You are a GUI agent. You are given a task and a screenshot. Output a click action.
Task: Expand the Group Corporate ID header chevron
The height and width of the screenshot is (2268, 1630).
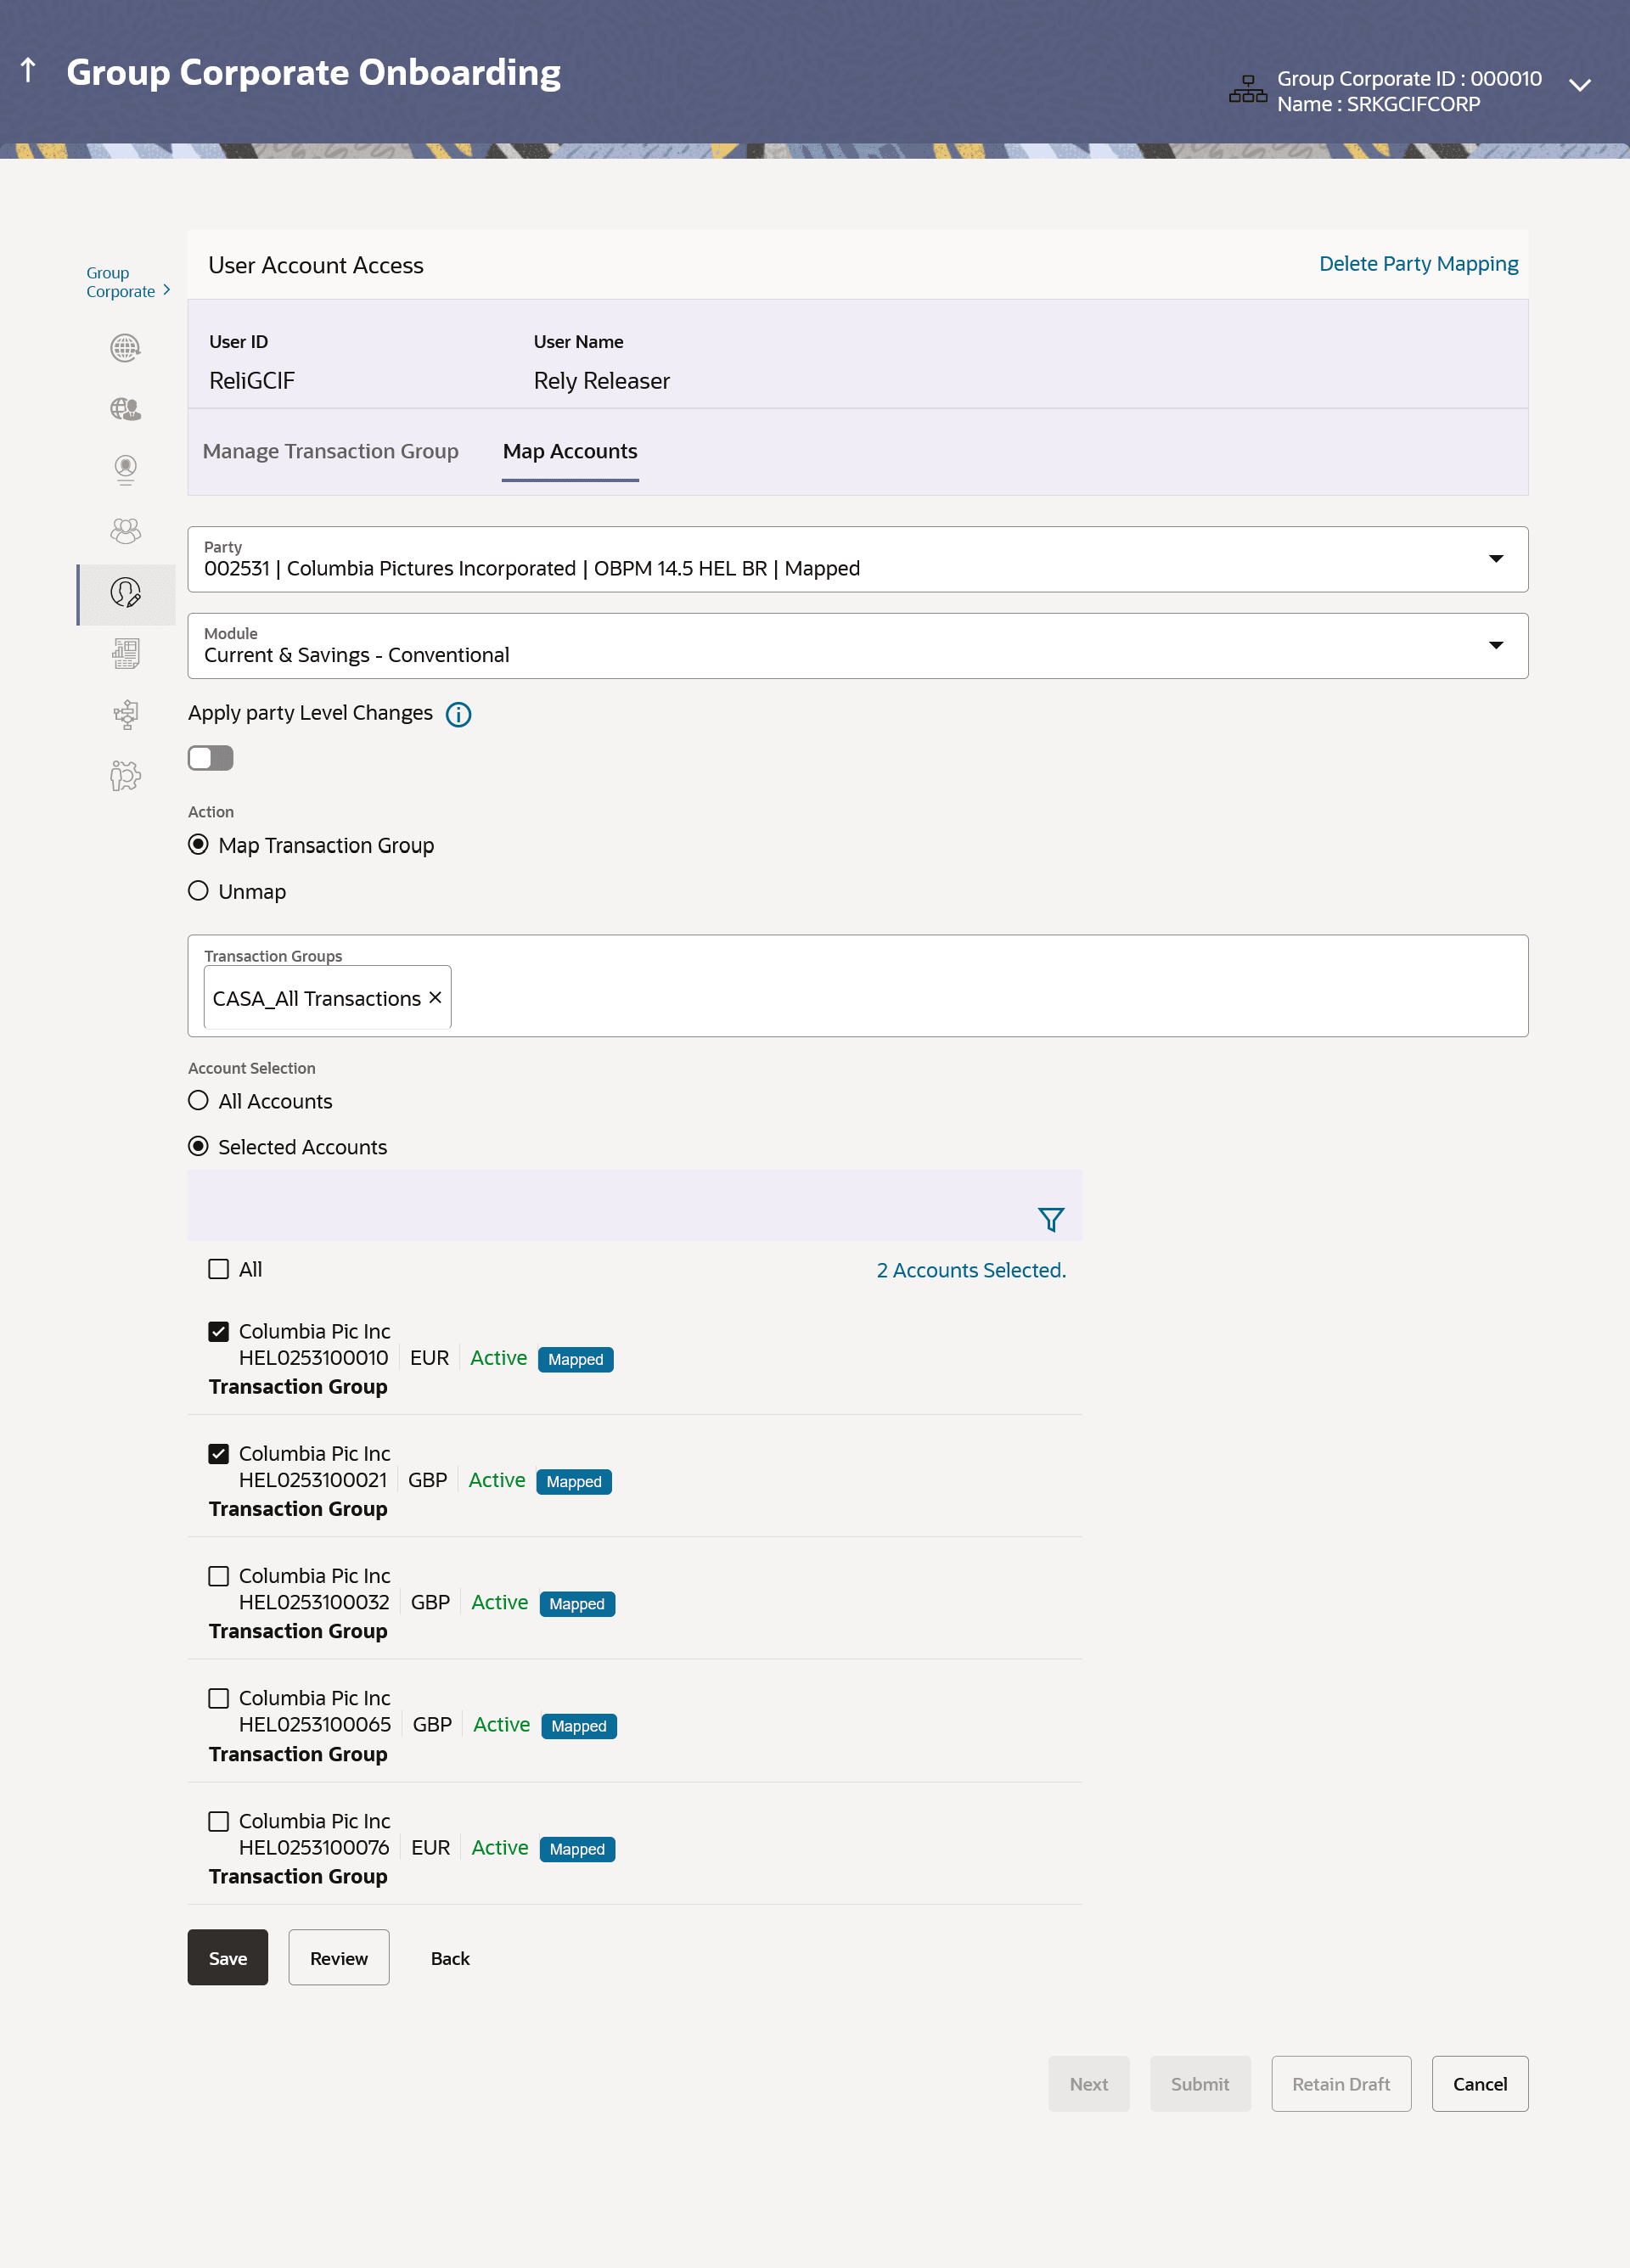coord(1579,86)
